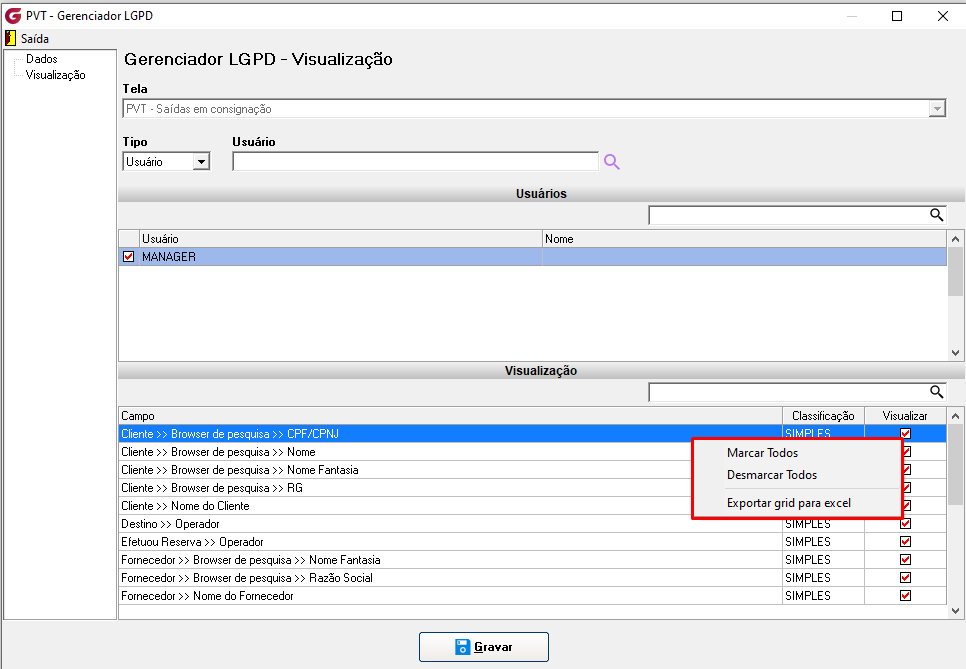Click SIMPLES in Nome do Fornecedor row

click(x=808, y=596)
